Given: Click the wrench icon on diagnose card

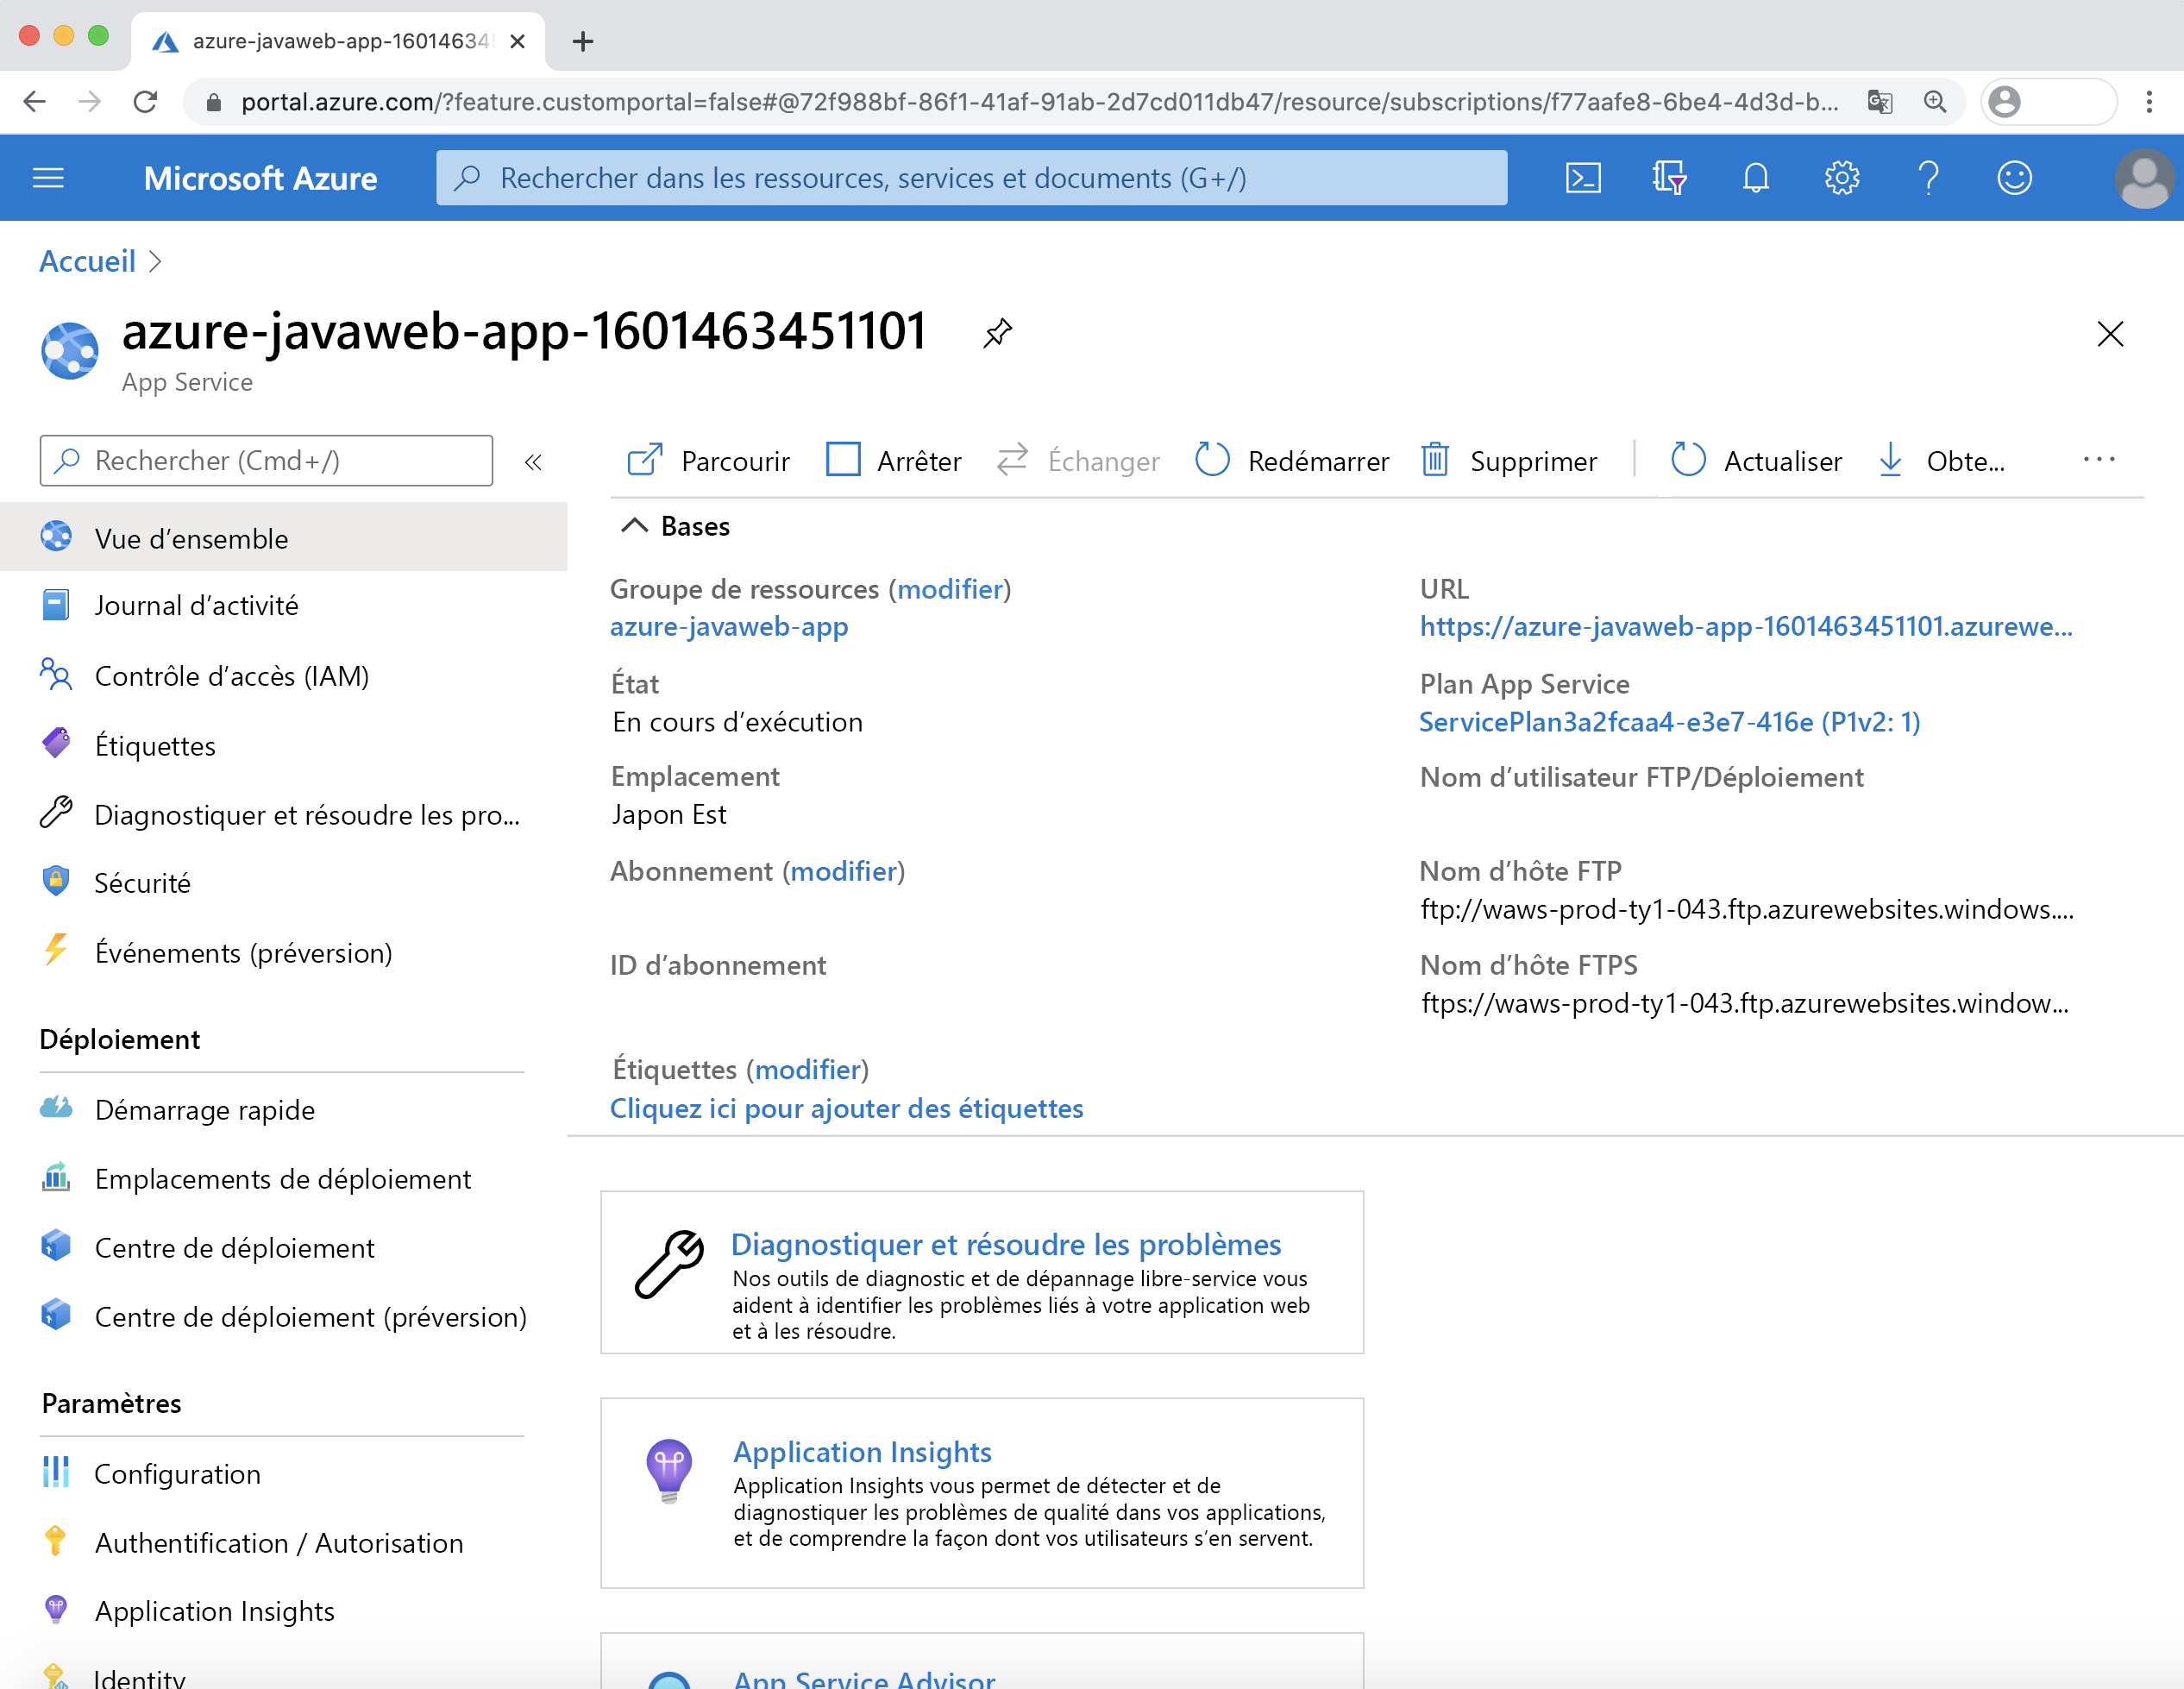Looking at the screenshot, I should coord(669,1264).
